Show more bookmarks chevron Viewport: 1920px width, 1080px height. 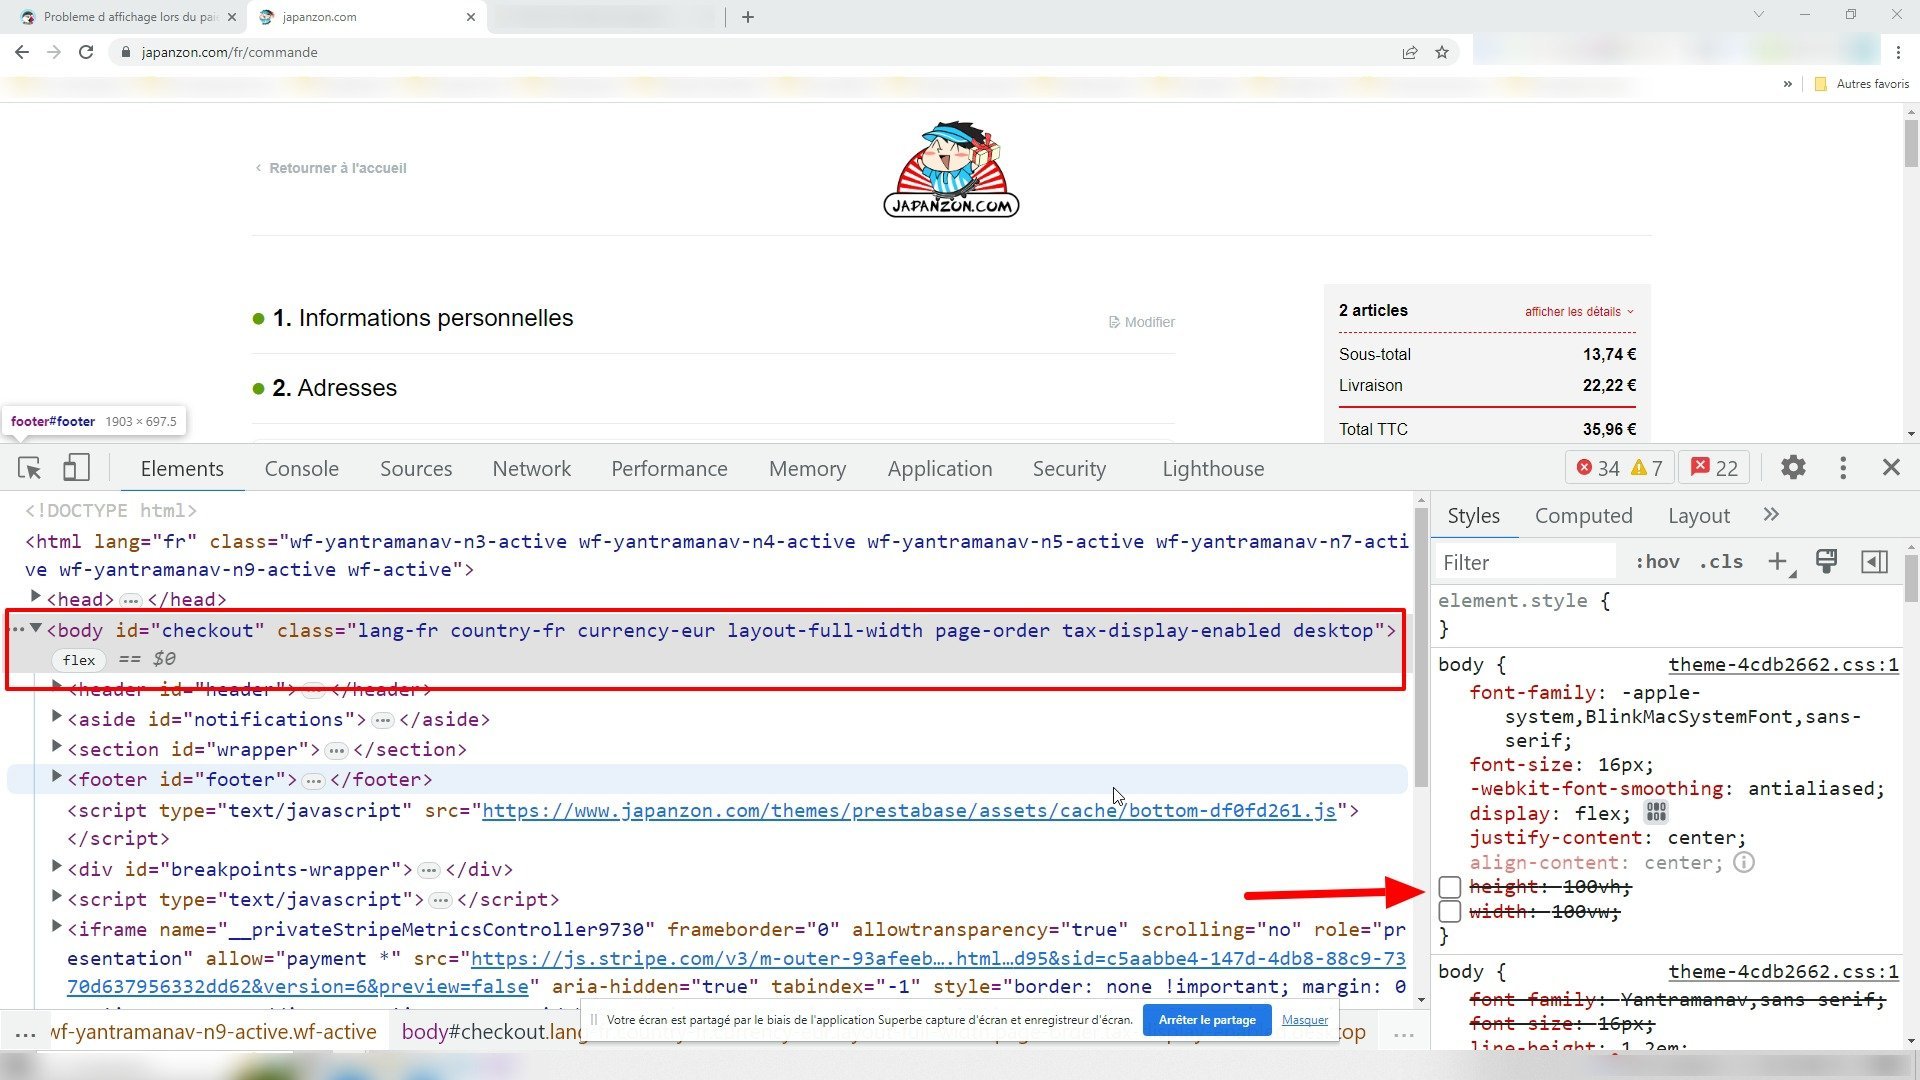pos(1788,84)
